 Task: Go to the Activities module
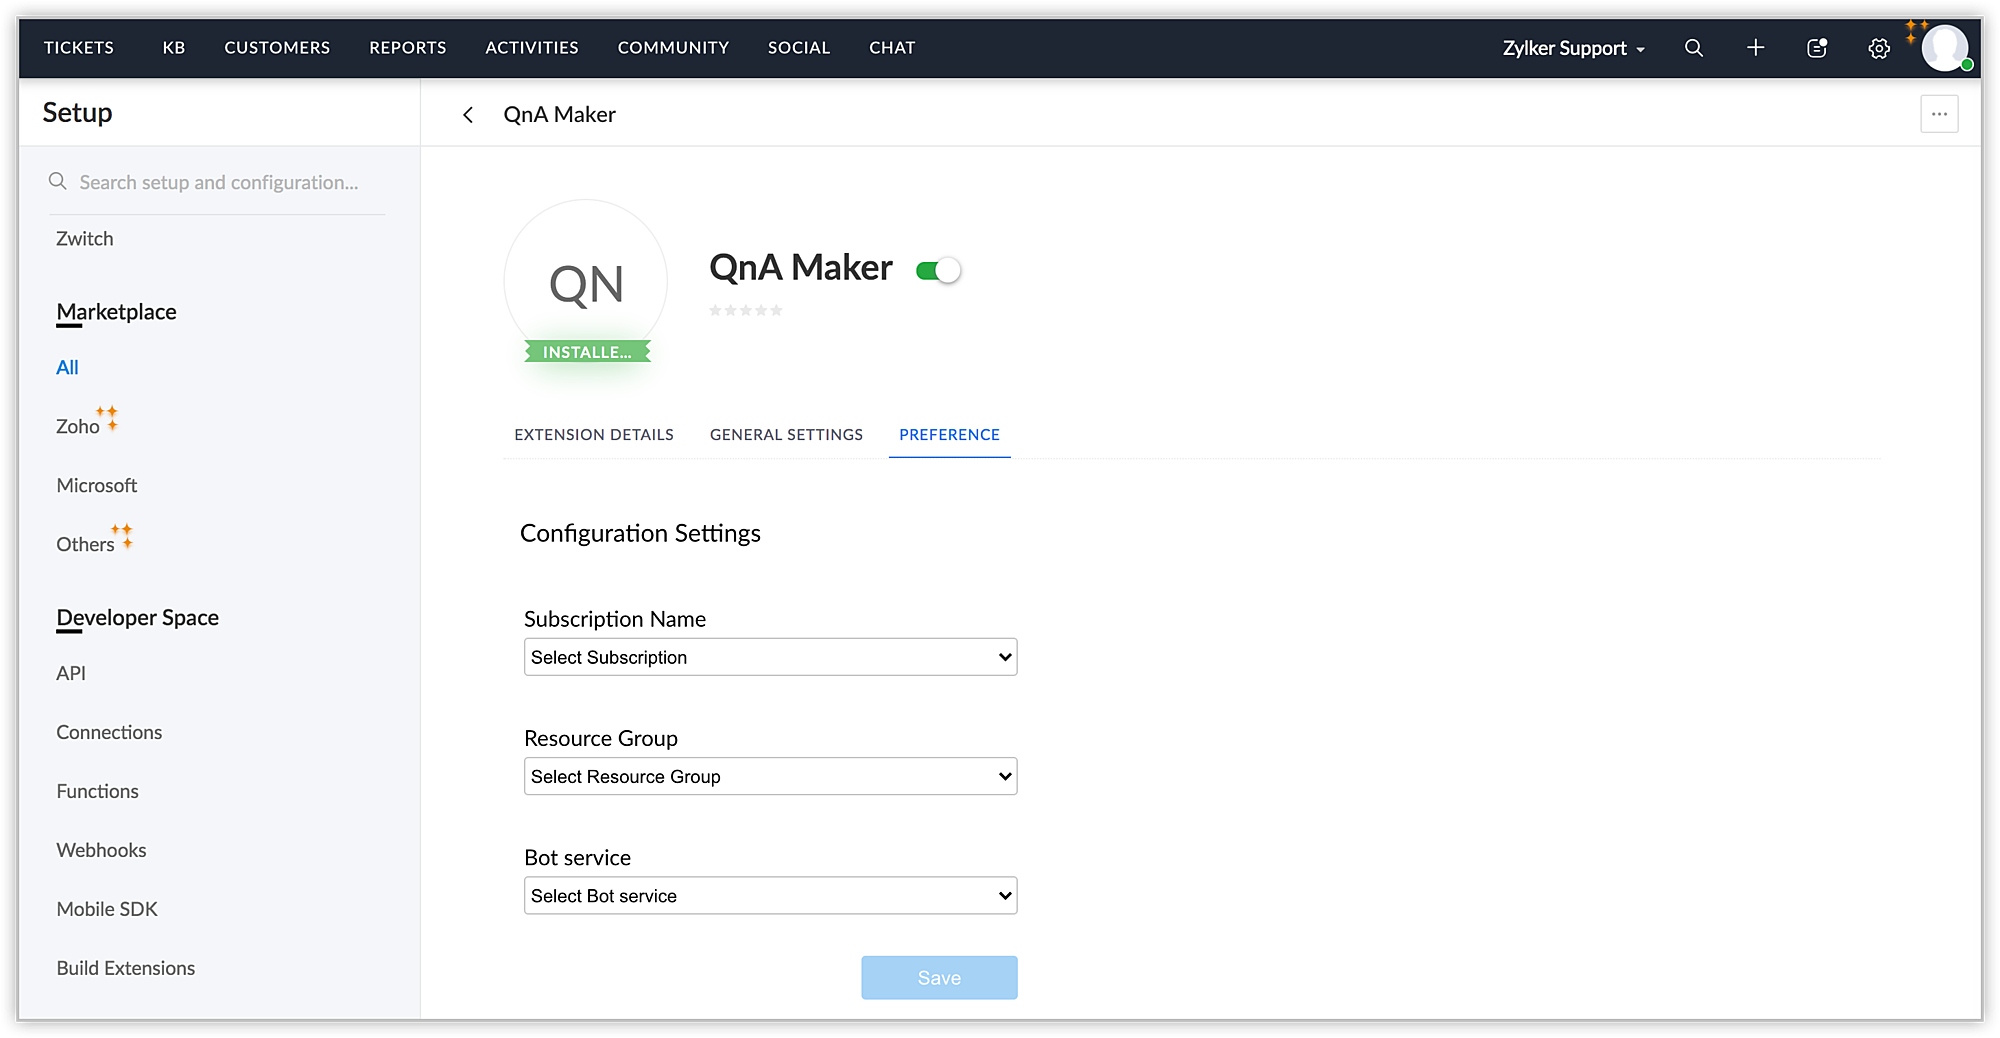click(532, 48)
